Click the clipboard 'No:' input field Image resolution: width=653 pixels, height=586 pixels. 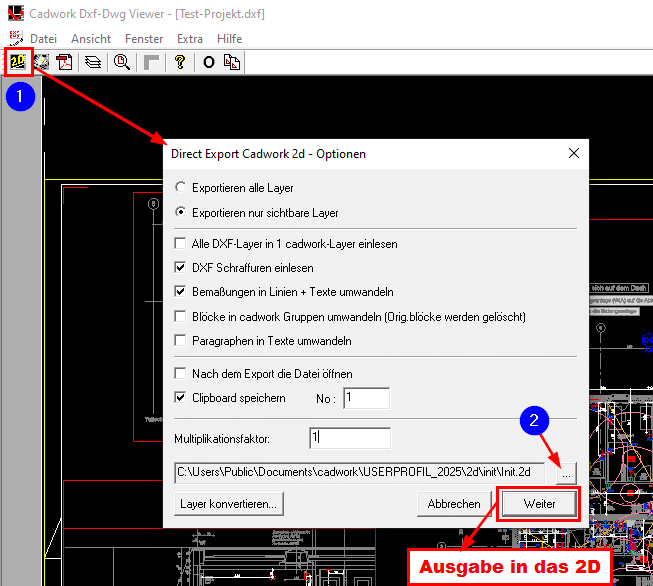click(x=366, y=398)
